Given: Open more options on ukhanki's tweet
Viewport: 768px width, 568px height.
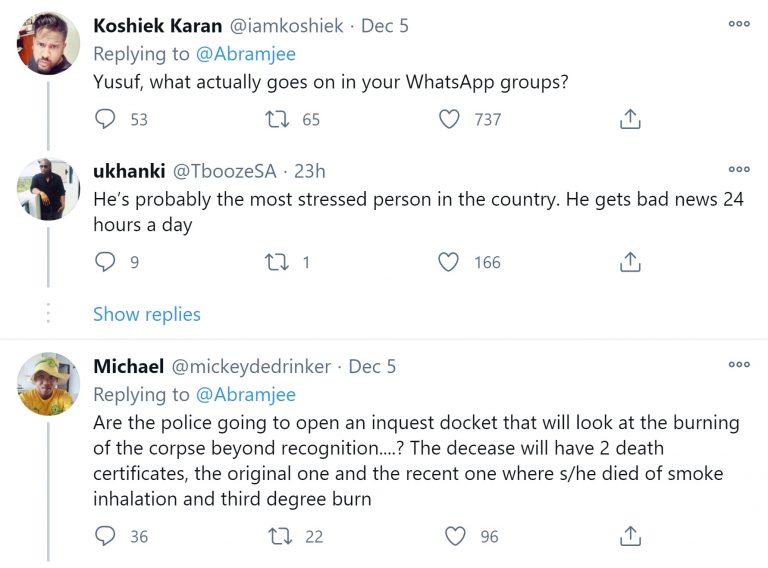Looking at the screenshot, I should [x=739, y=169].
